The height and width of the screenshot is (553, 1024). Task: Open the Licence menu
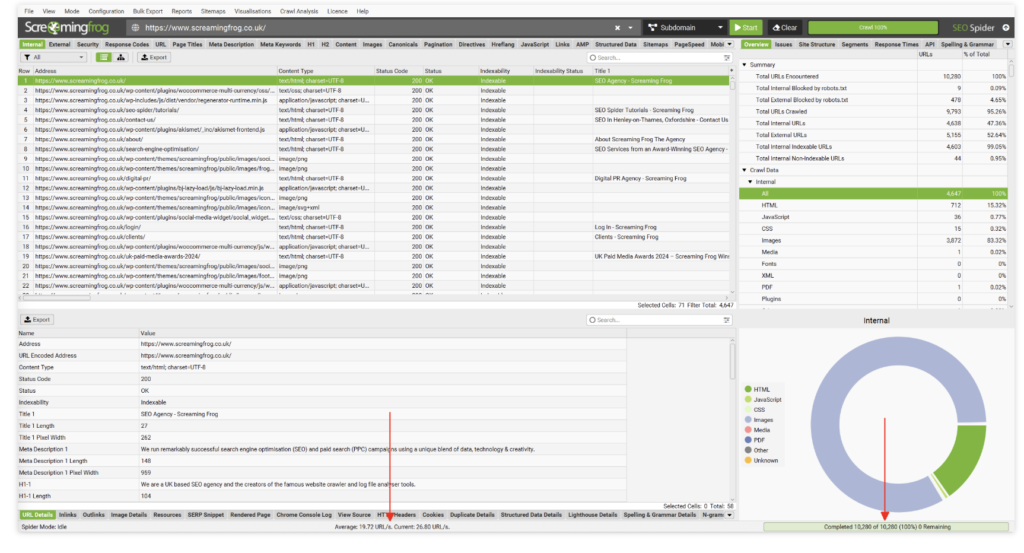pos(337,11)
